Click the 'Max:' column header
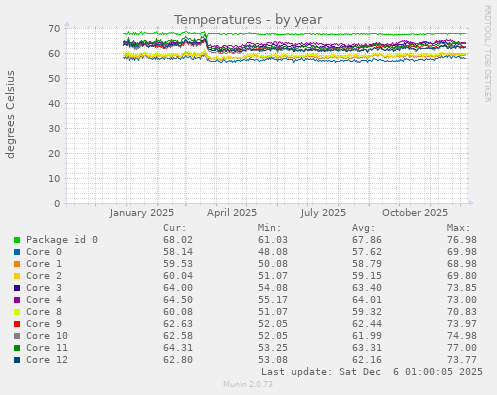The image size is (497, 395). point(458,228)
